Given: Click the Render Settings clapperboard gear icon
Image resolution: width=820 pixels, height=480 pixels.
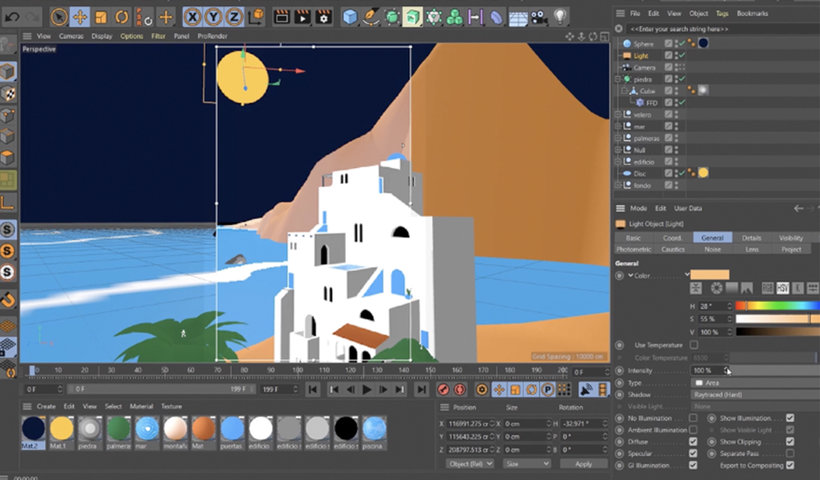Looking at the screenshot, I should click(x=324, y=17).
